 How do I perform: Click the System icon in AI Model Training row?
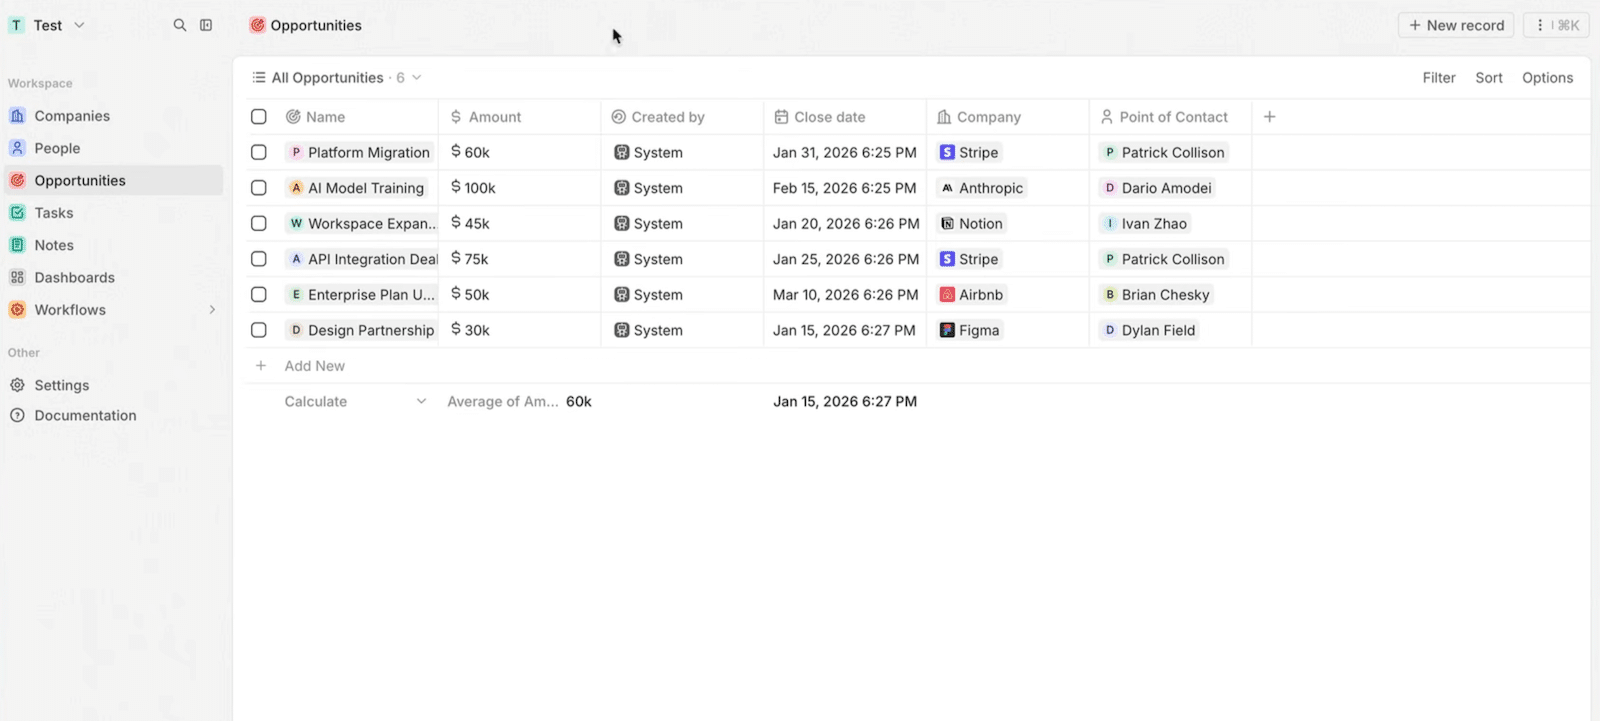tap(622, 188)
